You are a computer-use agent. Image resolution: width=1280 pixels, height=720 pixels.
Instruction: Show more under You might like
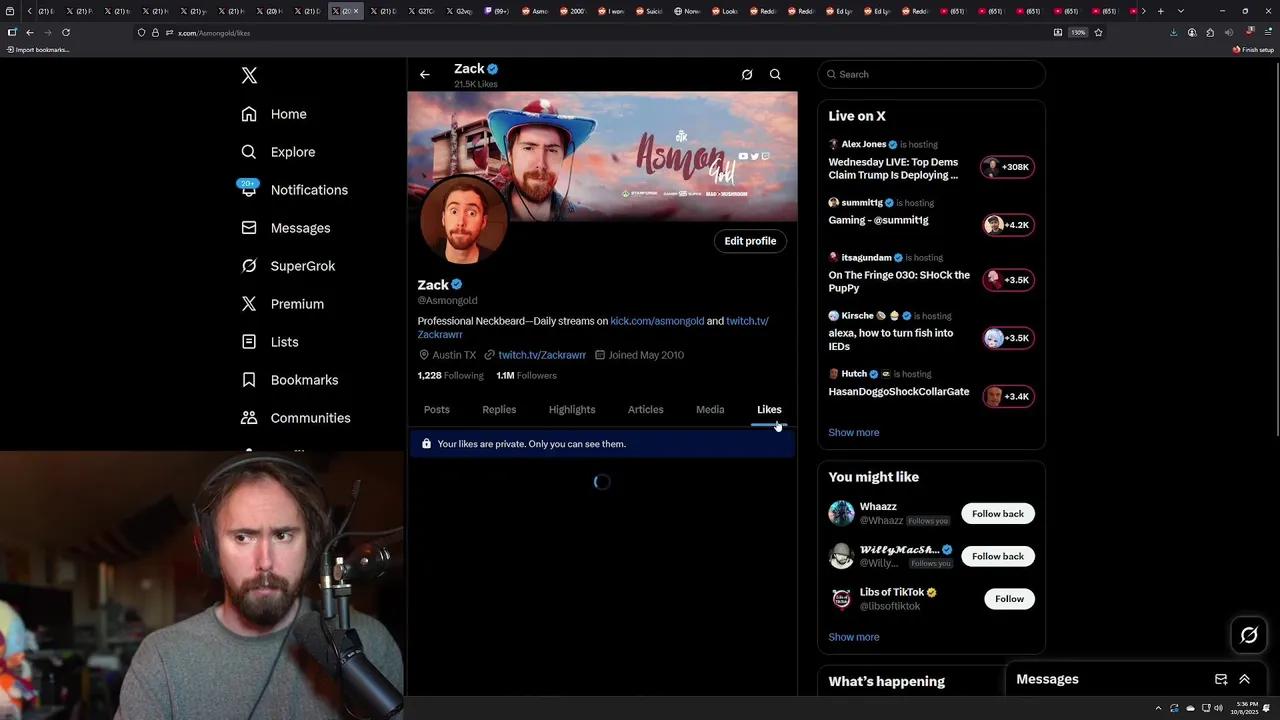click(853, 637)
